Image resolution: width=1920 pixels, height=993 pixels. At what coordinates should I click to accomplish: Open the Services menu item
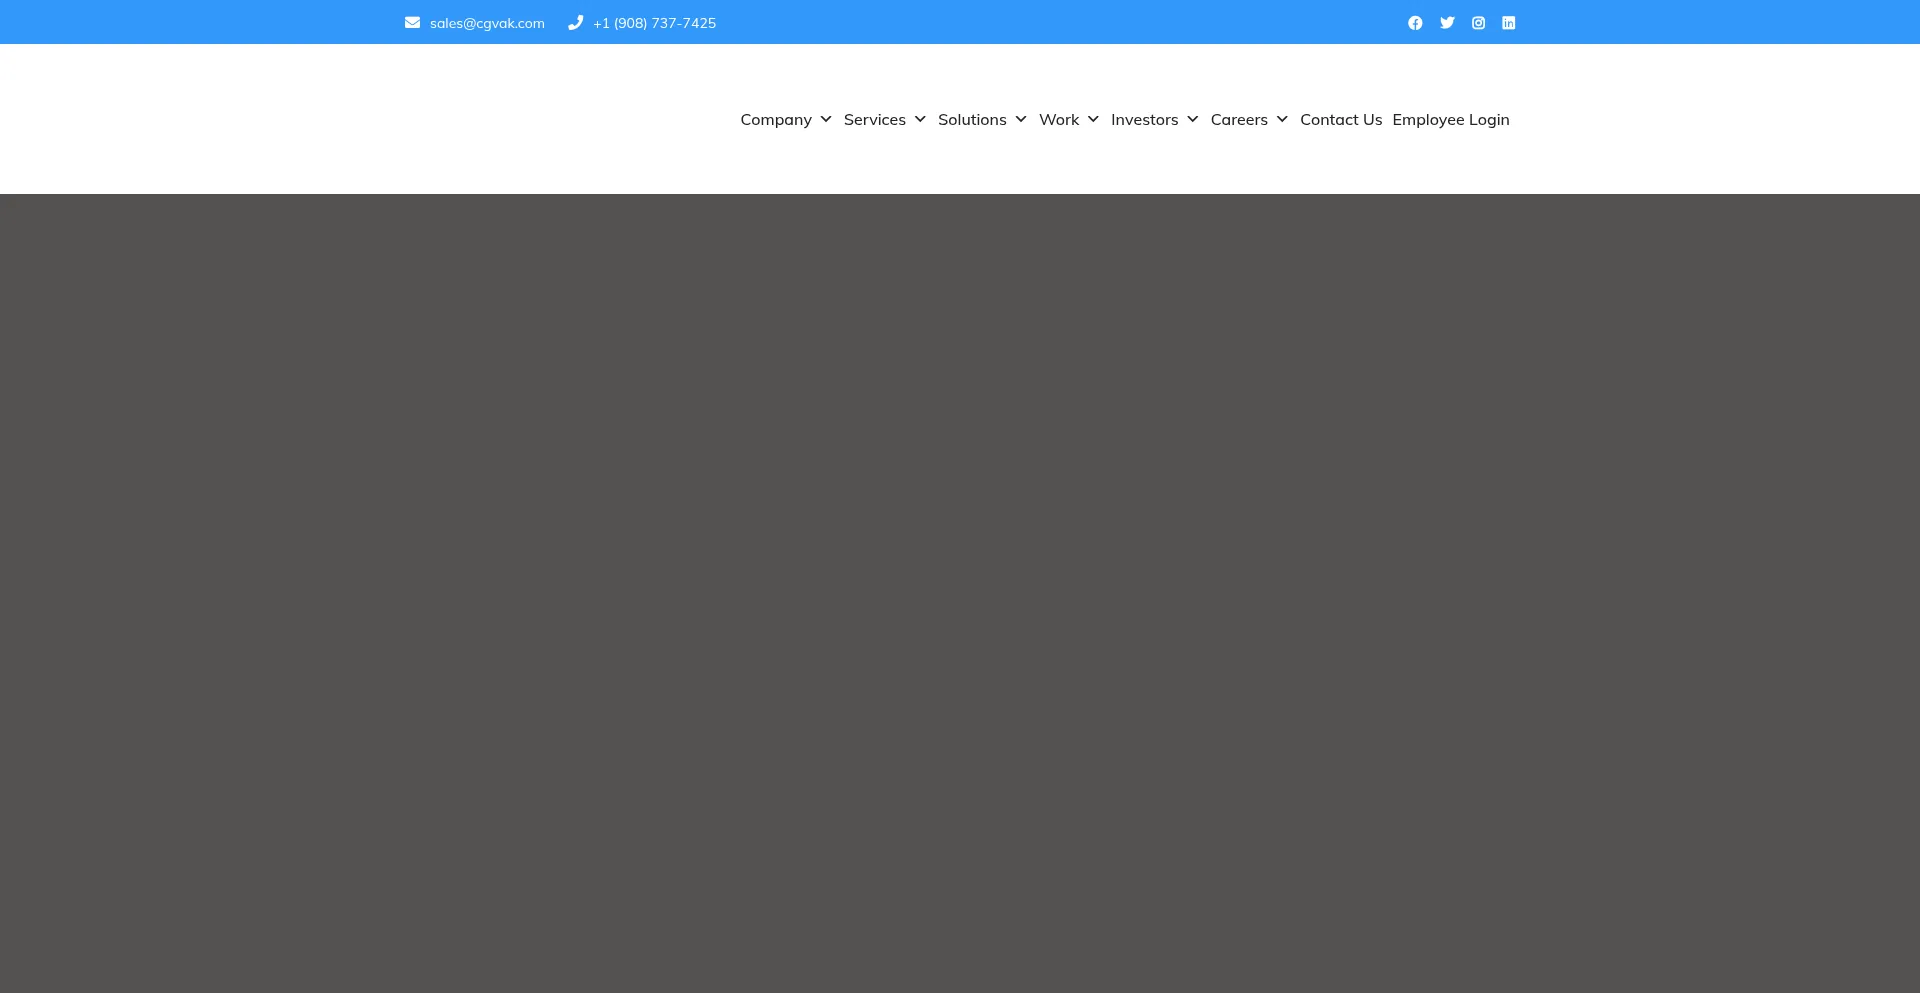coord(874,119)
